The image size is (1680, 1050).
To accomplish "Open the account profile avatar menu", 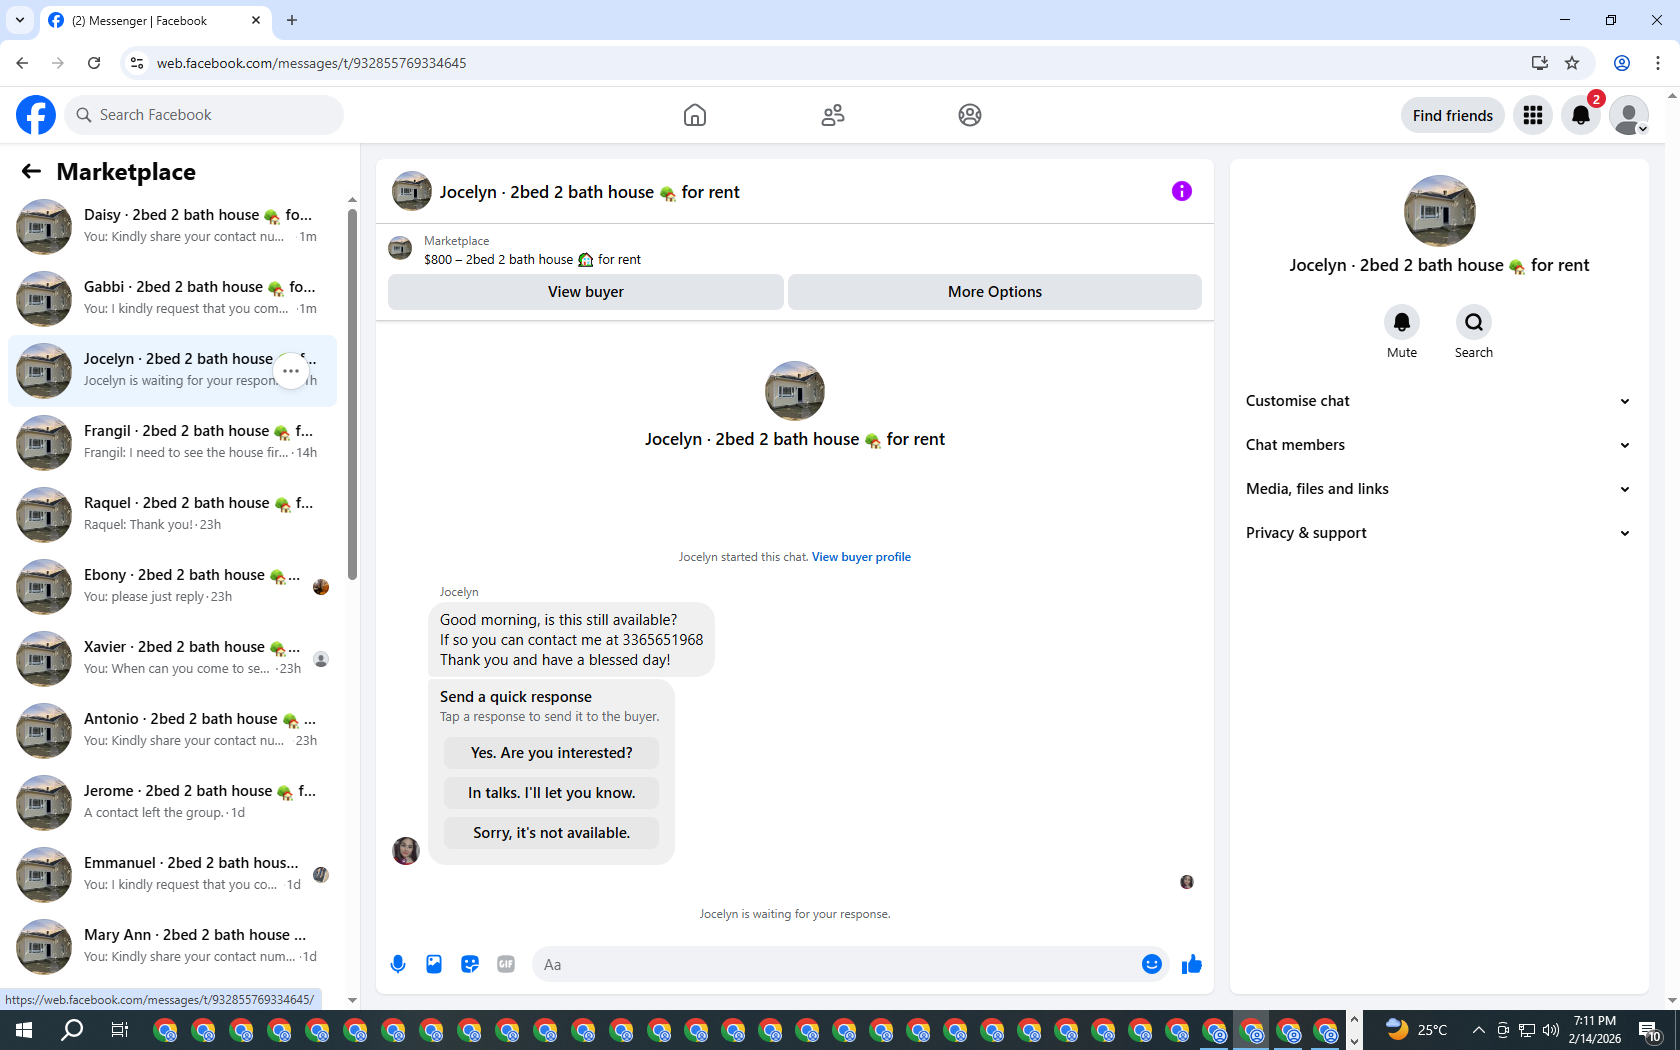I will point(1629,115).
